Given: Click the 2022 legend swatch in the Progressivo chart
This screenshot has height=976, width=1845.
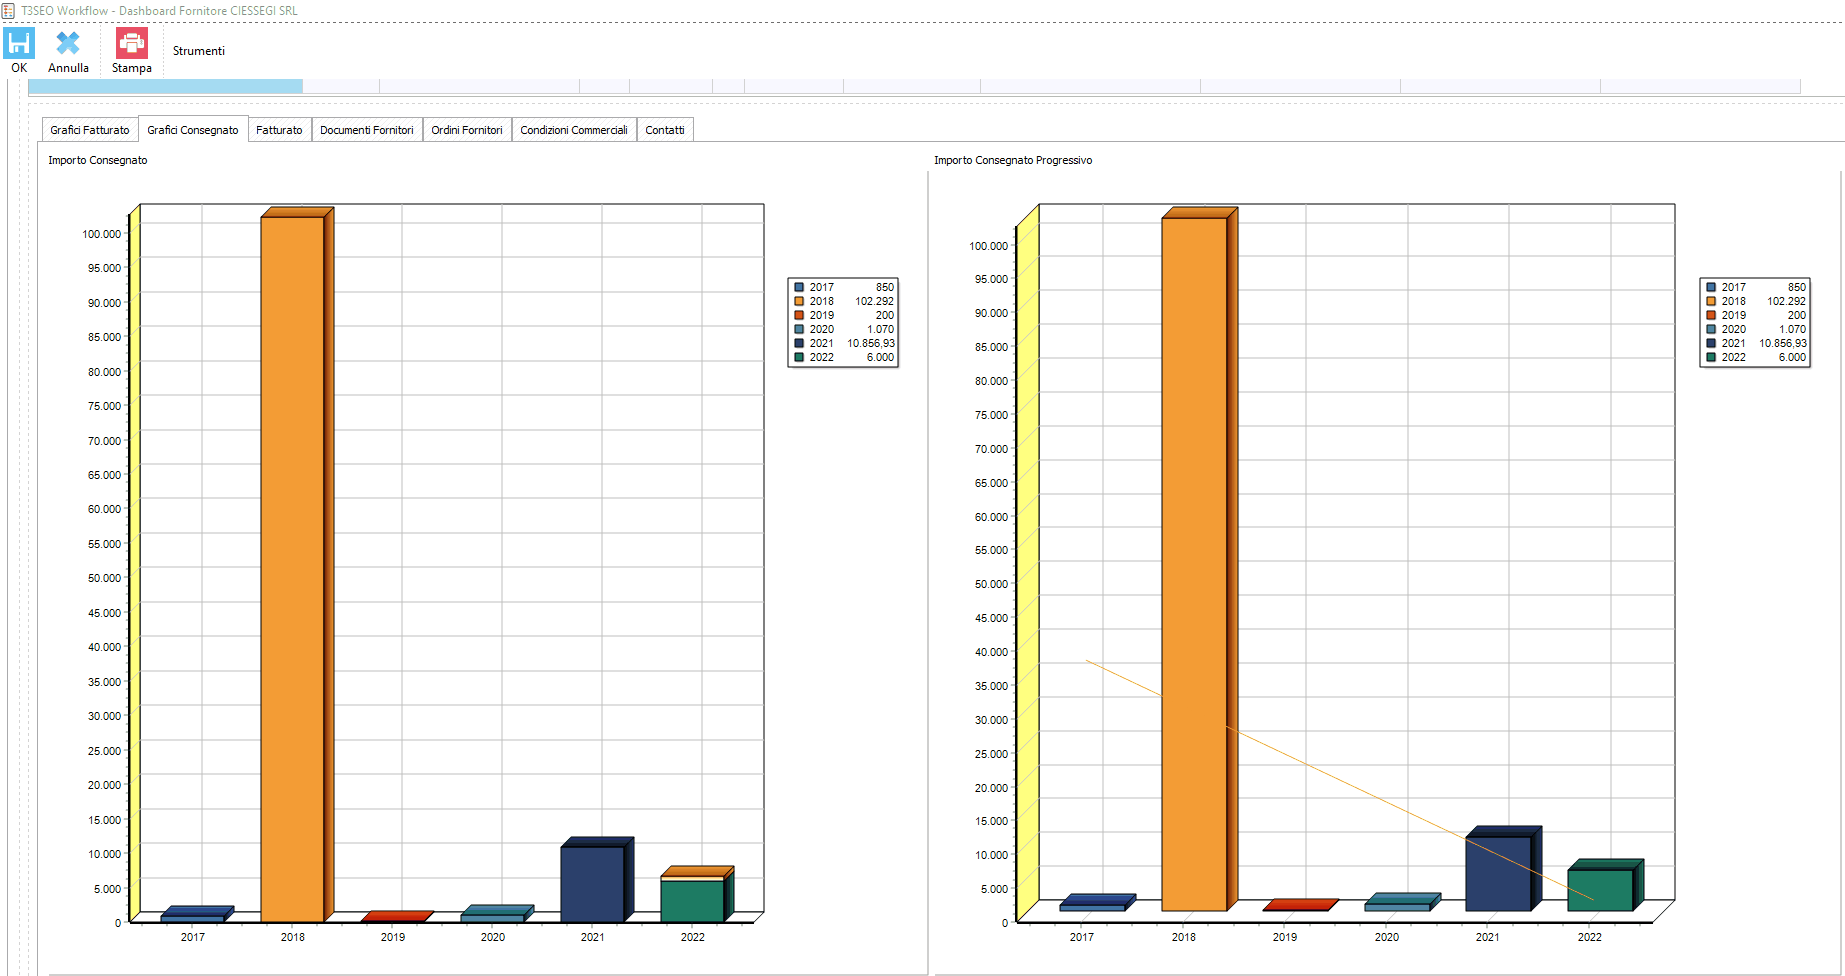Looking at the screenshot, I should point(1711,357).
